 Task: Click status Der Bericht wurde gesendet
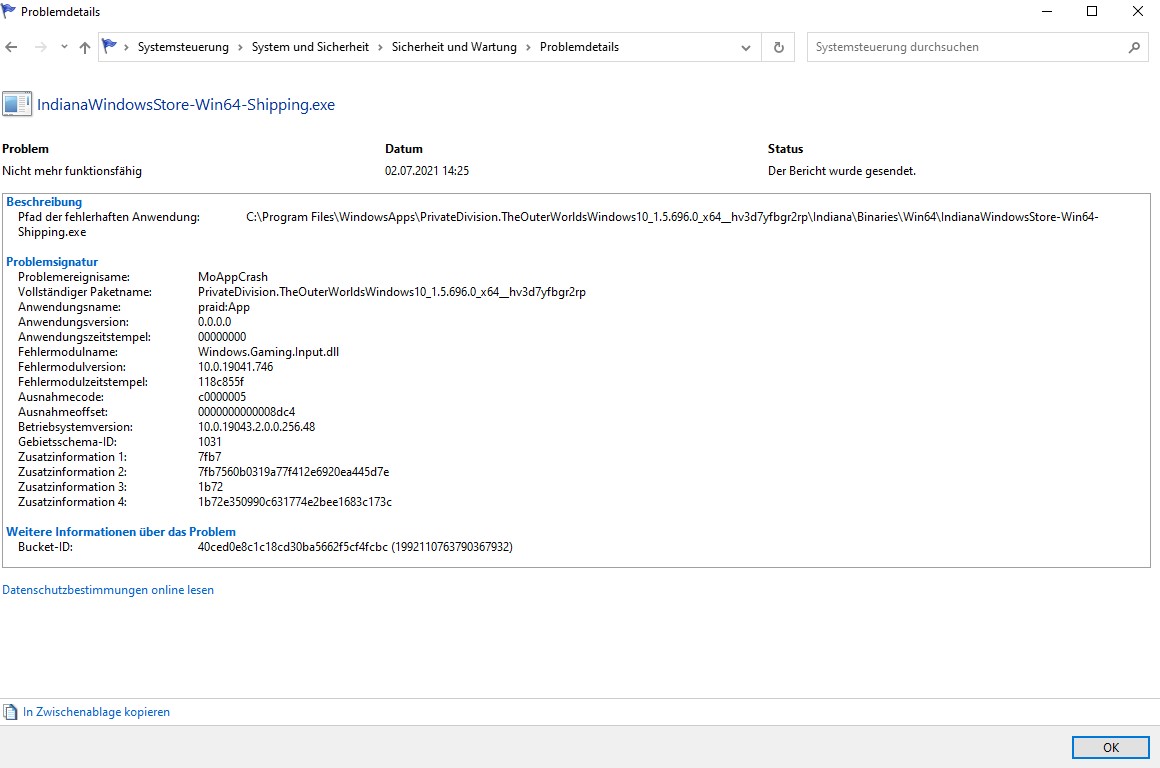click(x=842, y=171)
